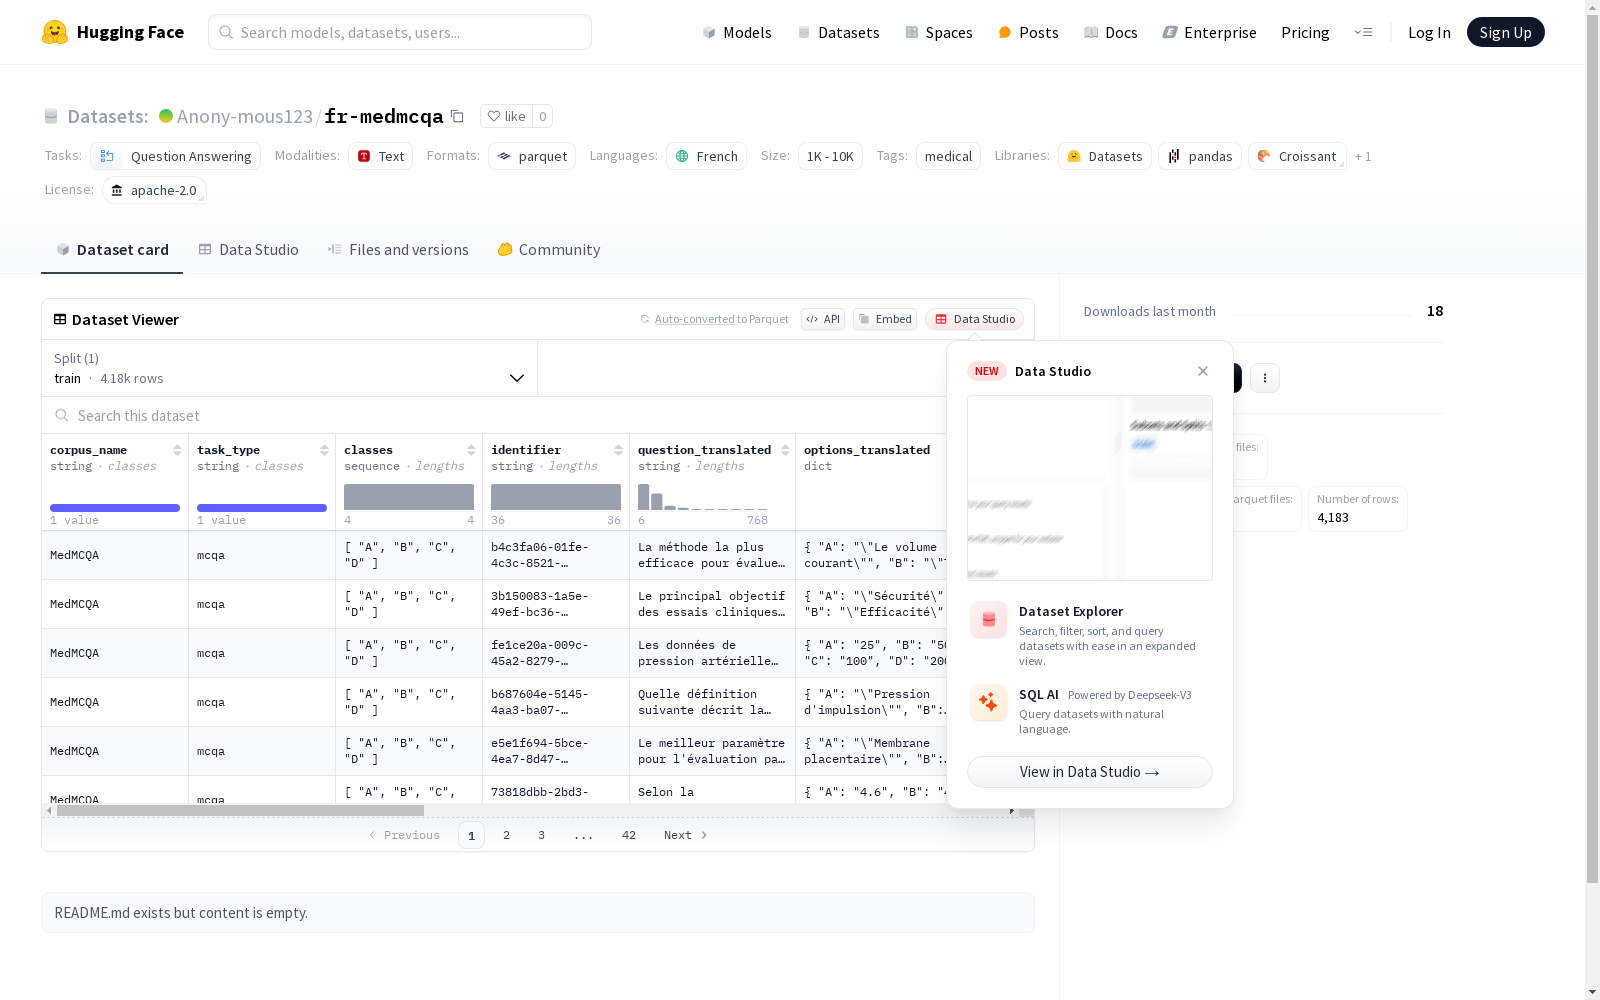Click the Sign Up button
Viewport: 1600px width, 1000px height.
(1505, 32)
